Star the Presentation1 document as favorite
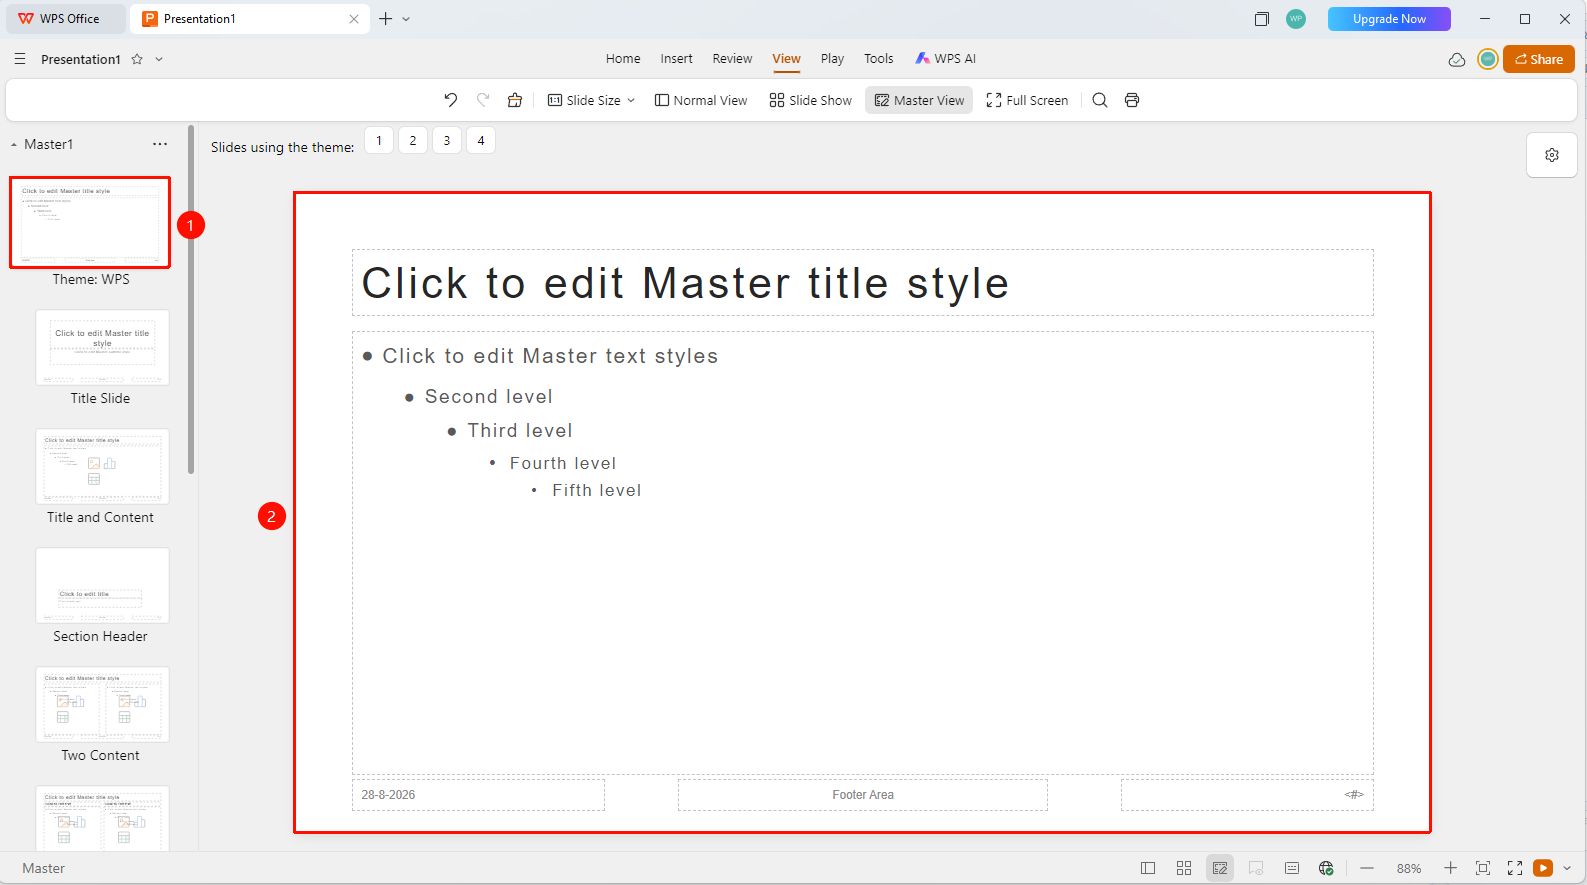Screen dimensions: 1587x885 click(x=137, y=59)
